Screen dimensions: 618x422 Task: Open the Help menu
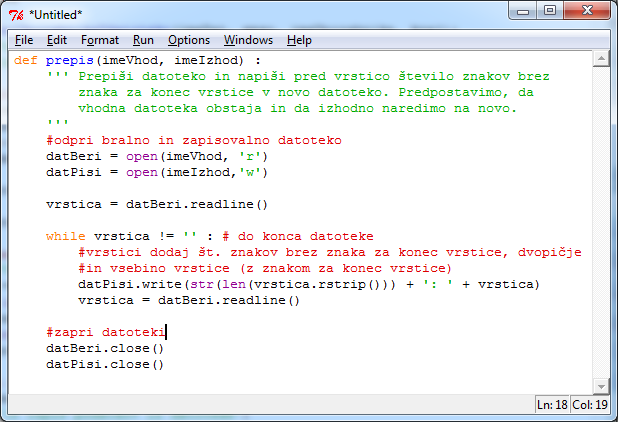(x=299, y=40)
